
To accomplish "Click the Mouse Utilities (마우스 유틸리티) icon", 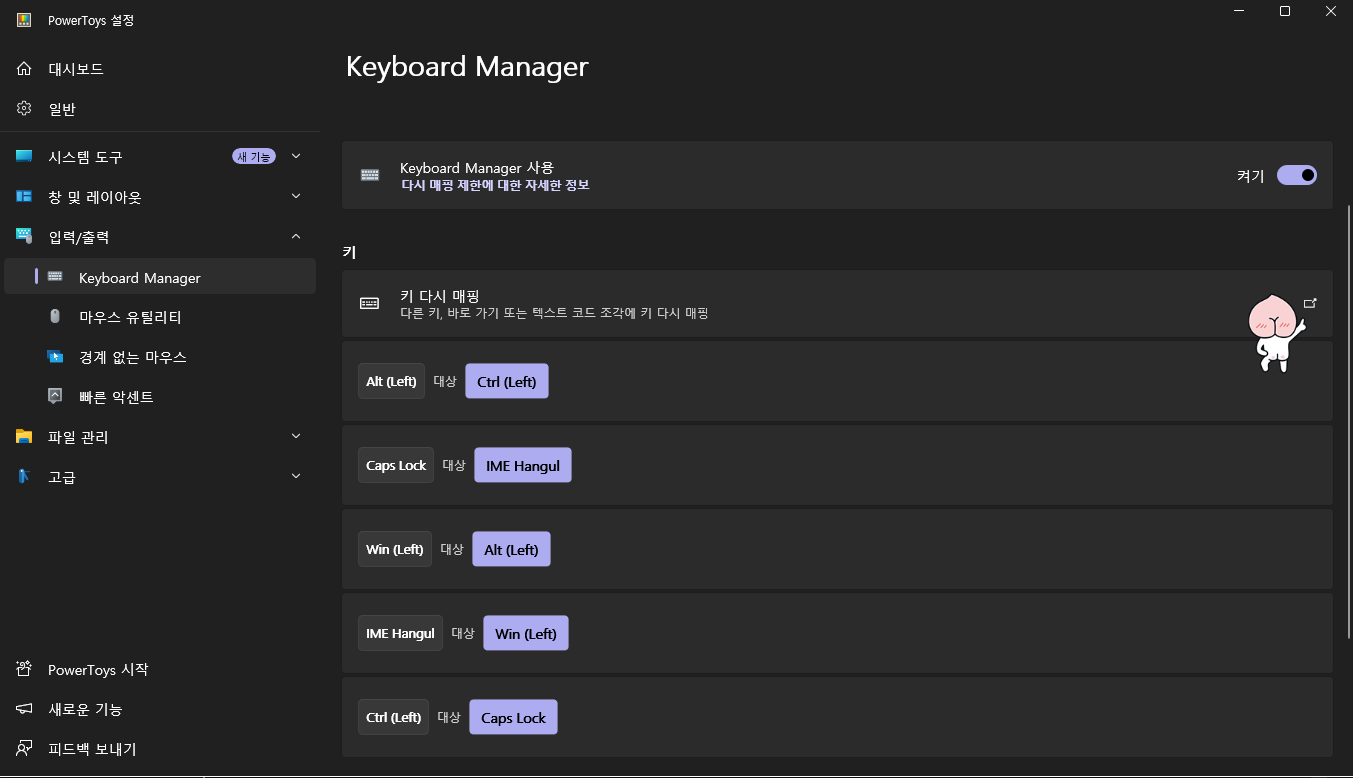I will (55, 317).
